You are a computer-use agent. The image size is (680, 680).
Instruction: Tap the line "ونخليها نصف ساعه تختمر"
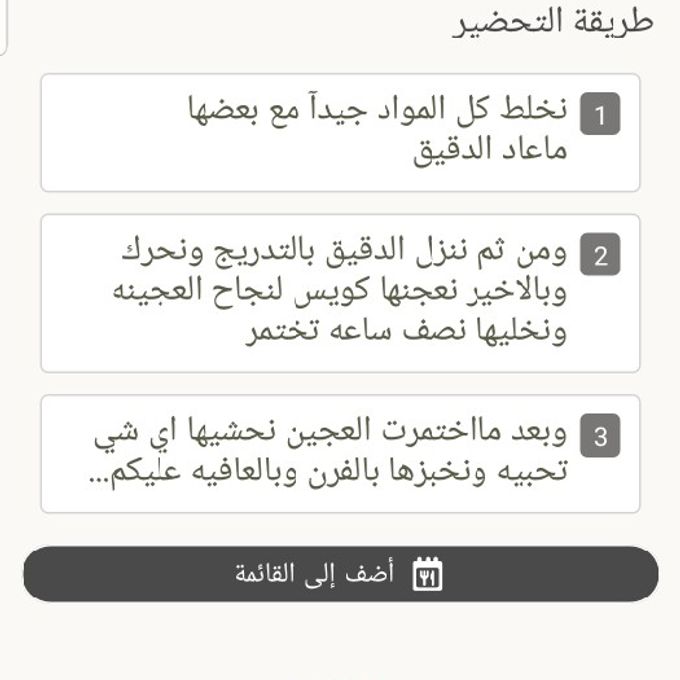tap(406, 332)
